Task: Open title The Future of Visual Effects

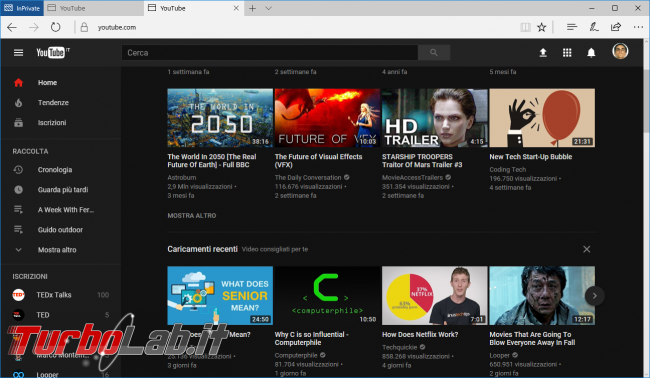Action: pos(318,160)
